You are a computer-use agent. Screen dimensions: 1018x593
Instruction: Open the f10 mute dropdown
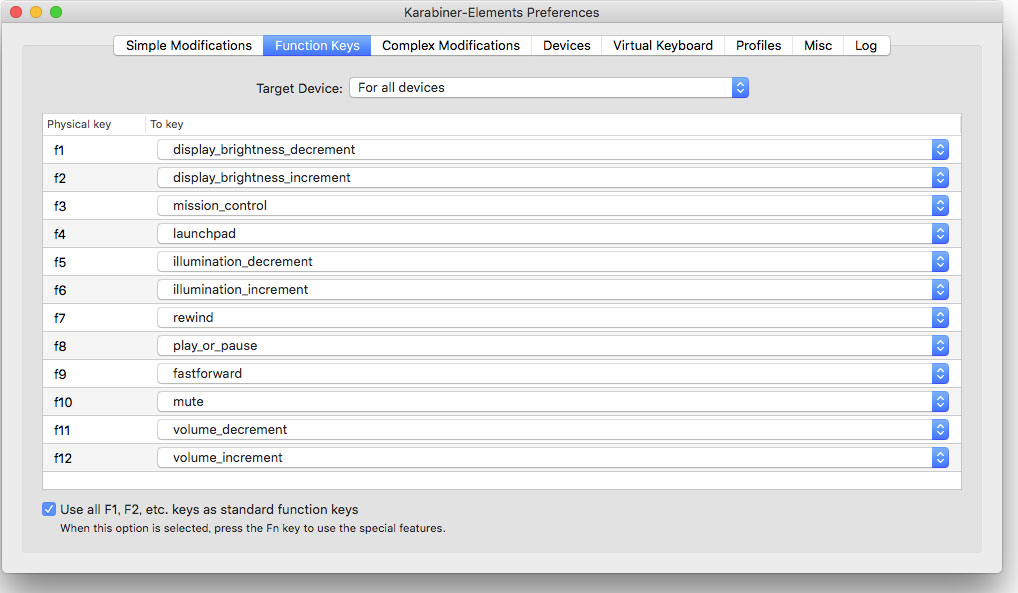click(x=552, y=401)
